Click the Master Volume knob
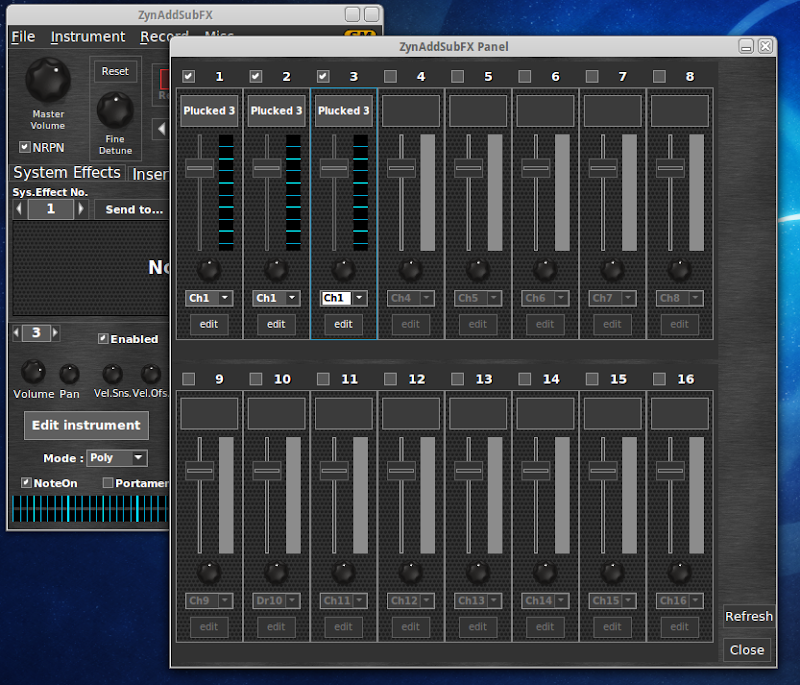The image size is (800, 685). click(x=47, y=79)
